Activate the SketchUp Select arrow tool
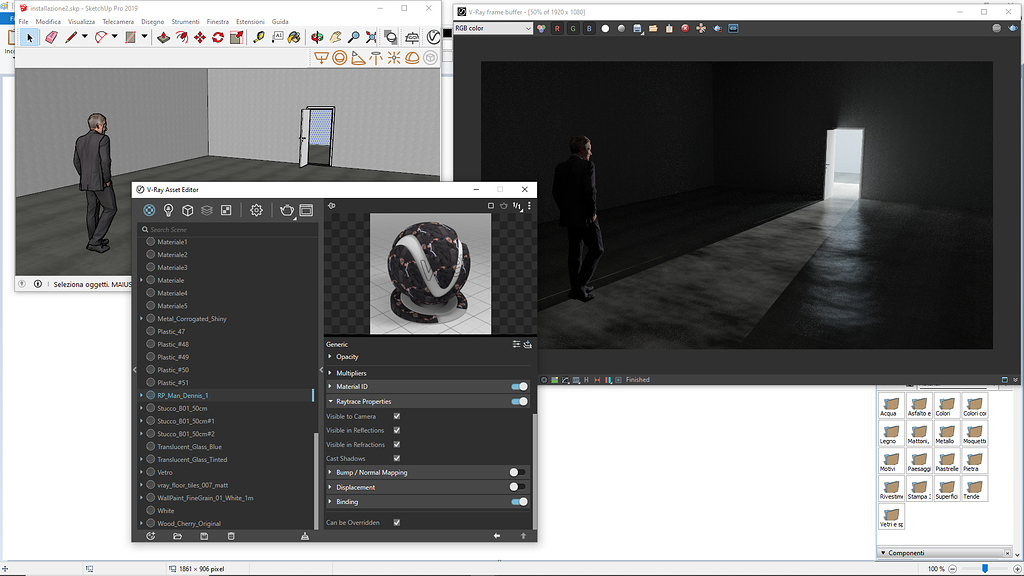 click(x=30, y=37)
